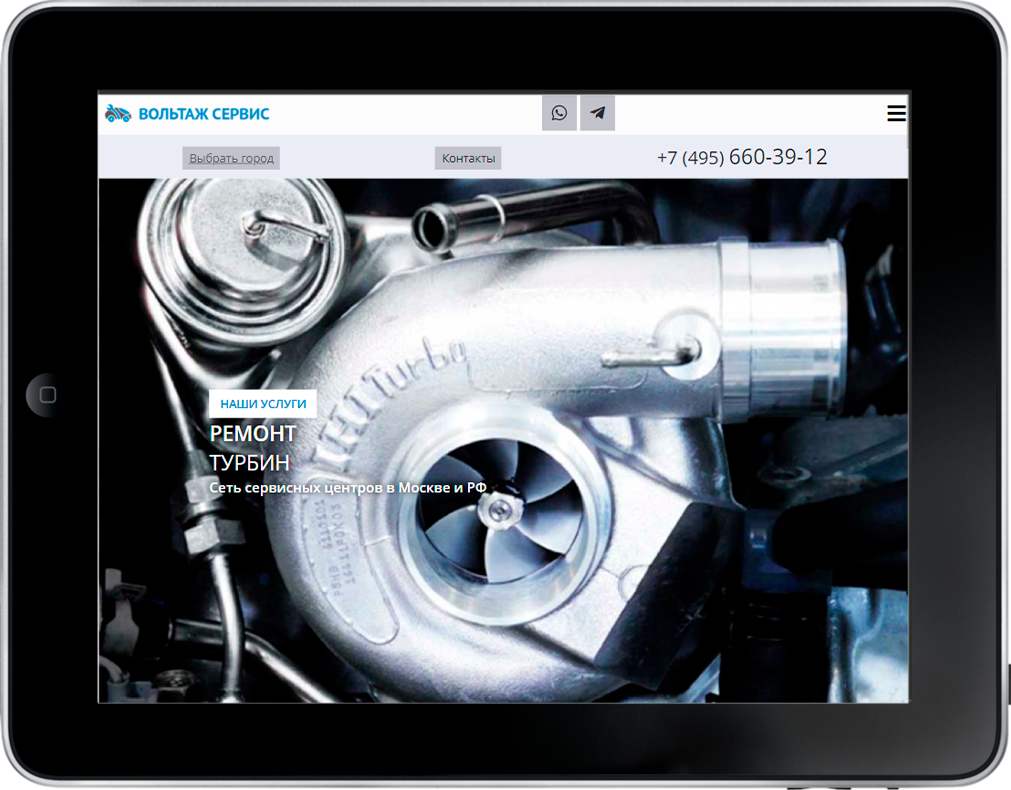Open WhatsApp chat via header icon
The image size is (1011, 790).
(559, 113)
